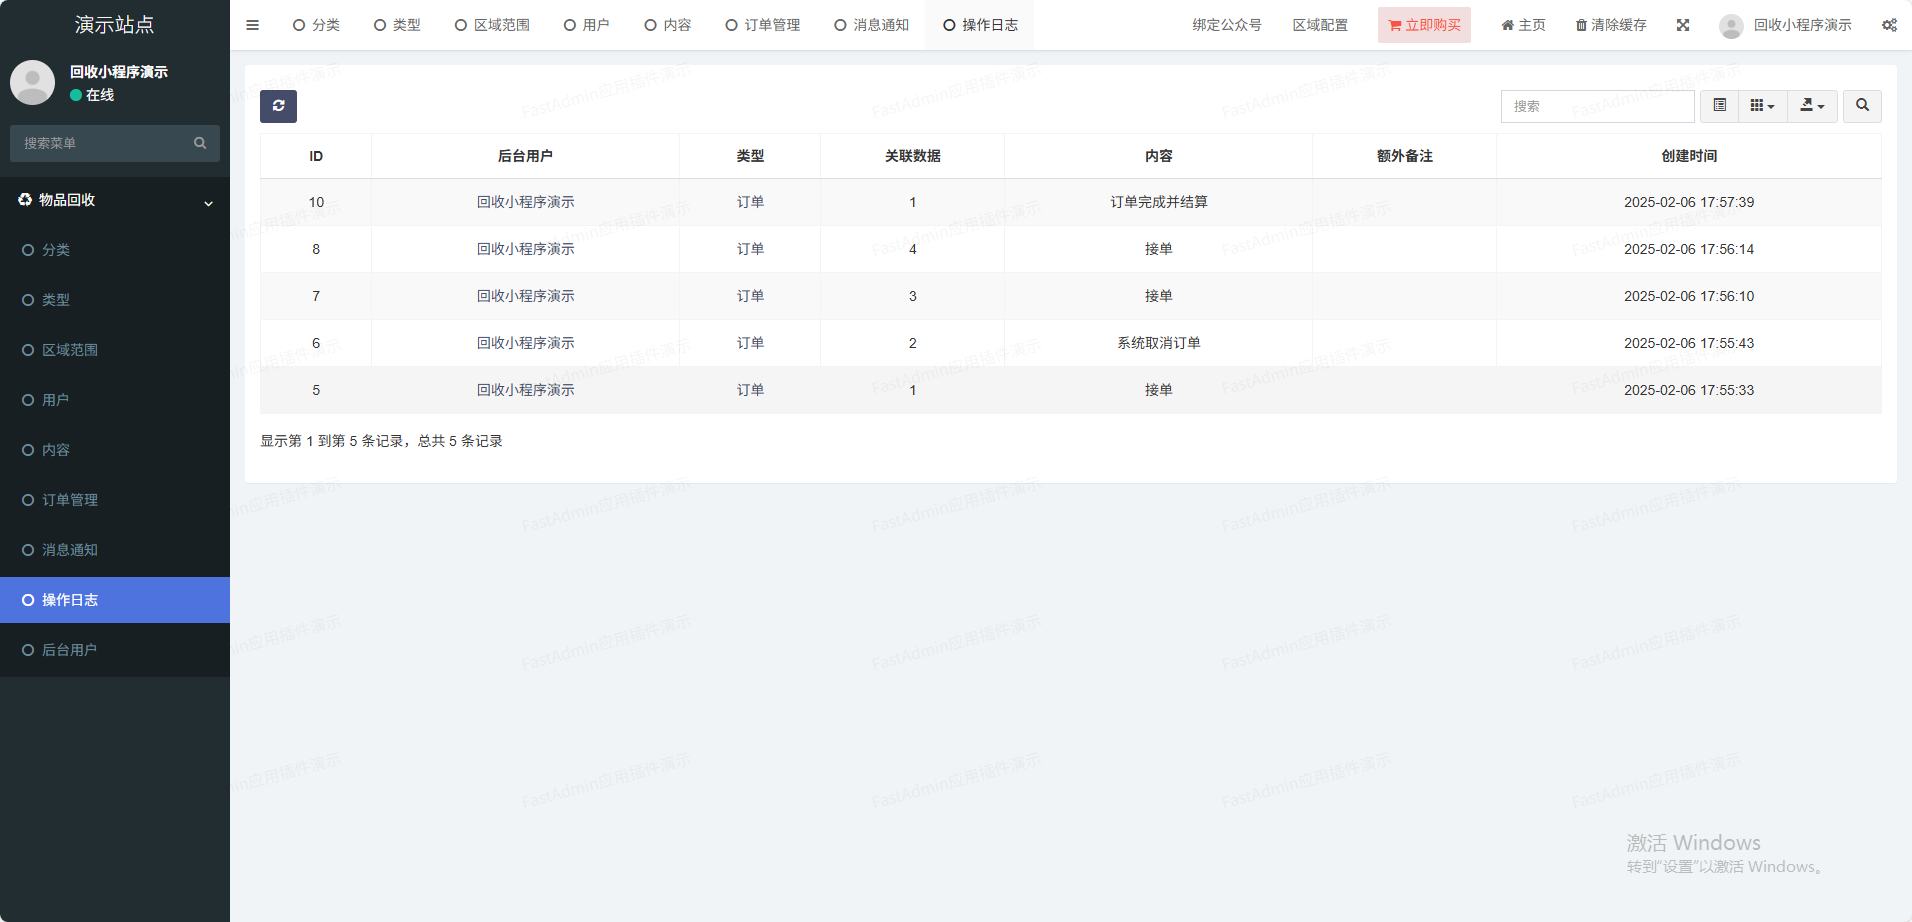The image size is (1912, 922).
Task: Click the 立即购买 button
Action: click(x=1424, y=25)
